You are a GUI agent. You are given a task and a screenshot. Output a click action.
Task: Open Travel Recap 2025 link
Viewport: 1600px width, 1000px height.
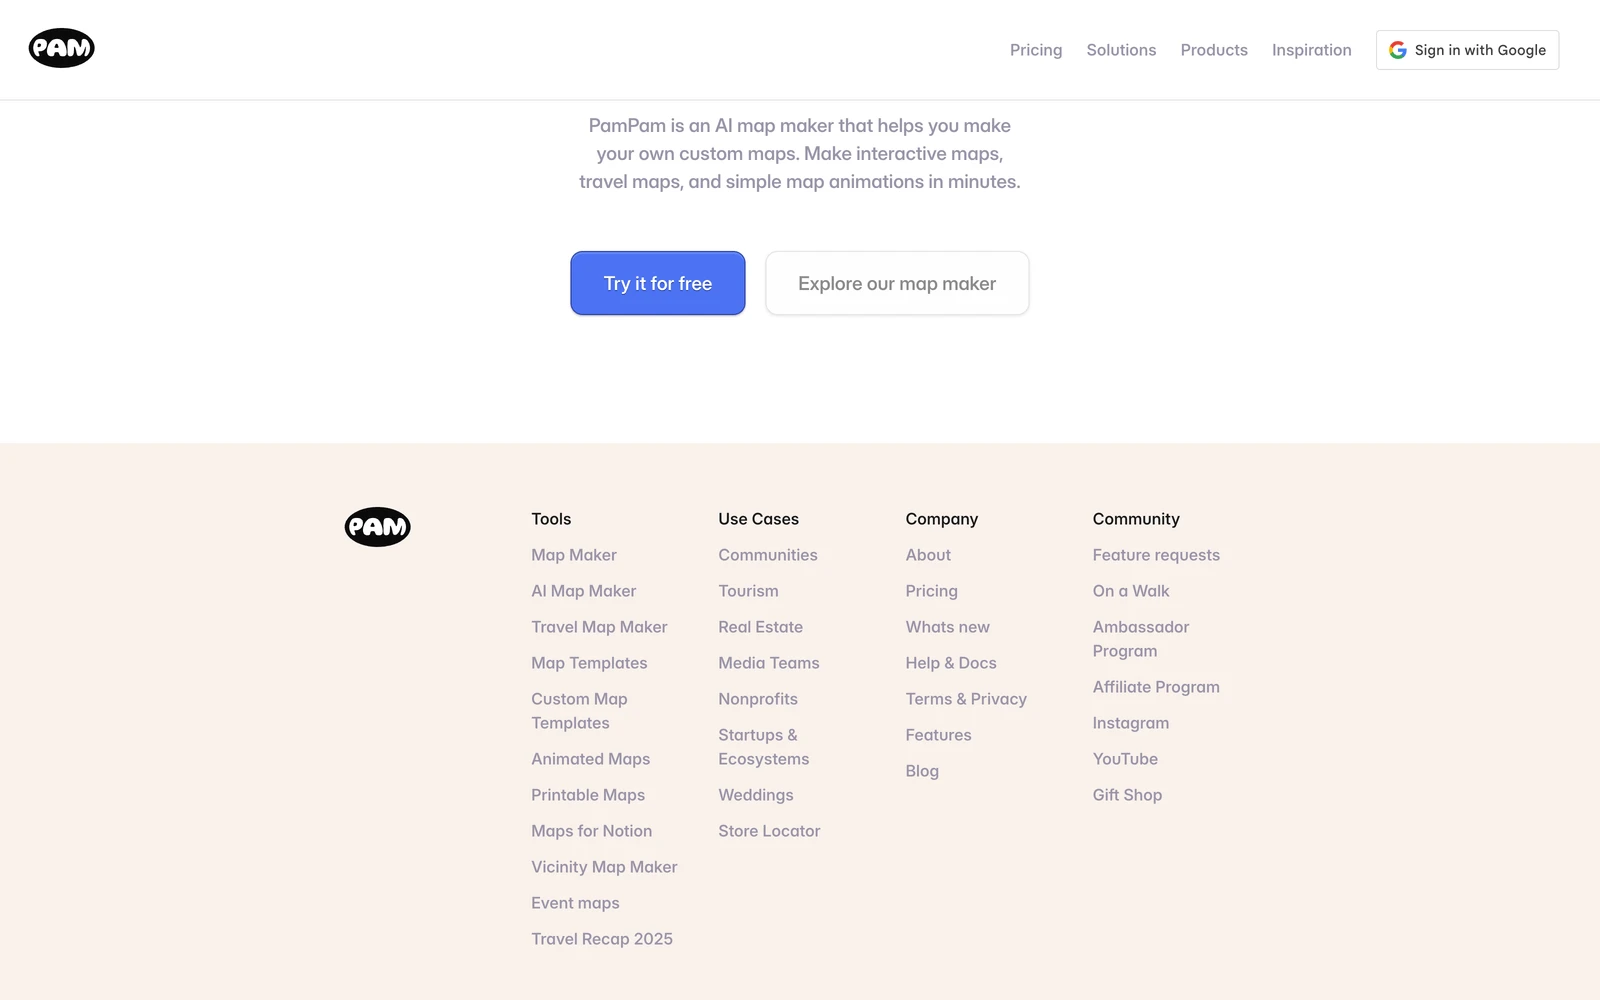pyautogui.click(x=602, y=939)
